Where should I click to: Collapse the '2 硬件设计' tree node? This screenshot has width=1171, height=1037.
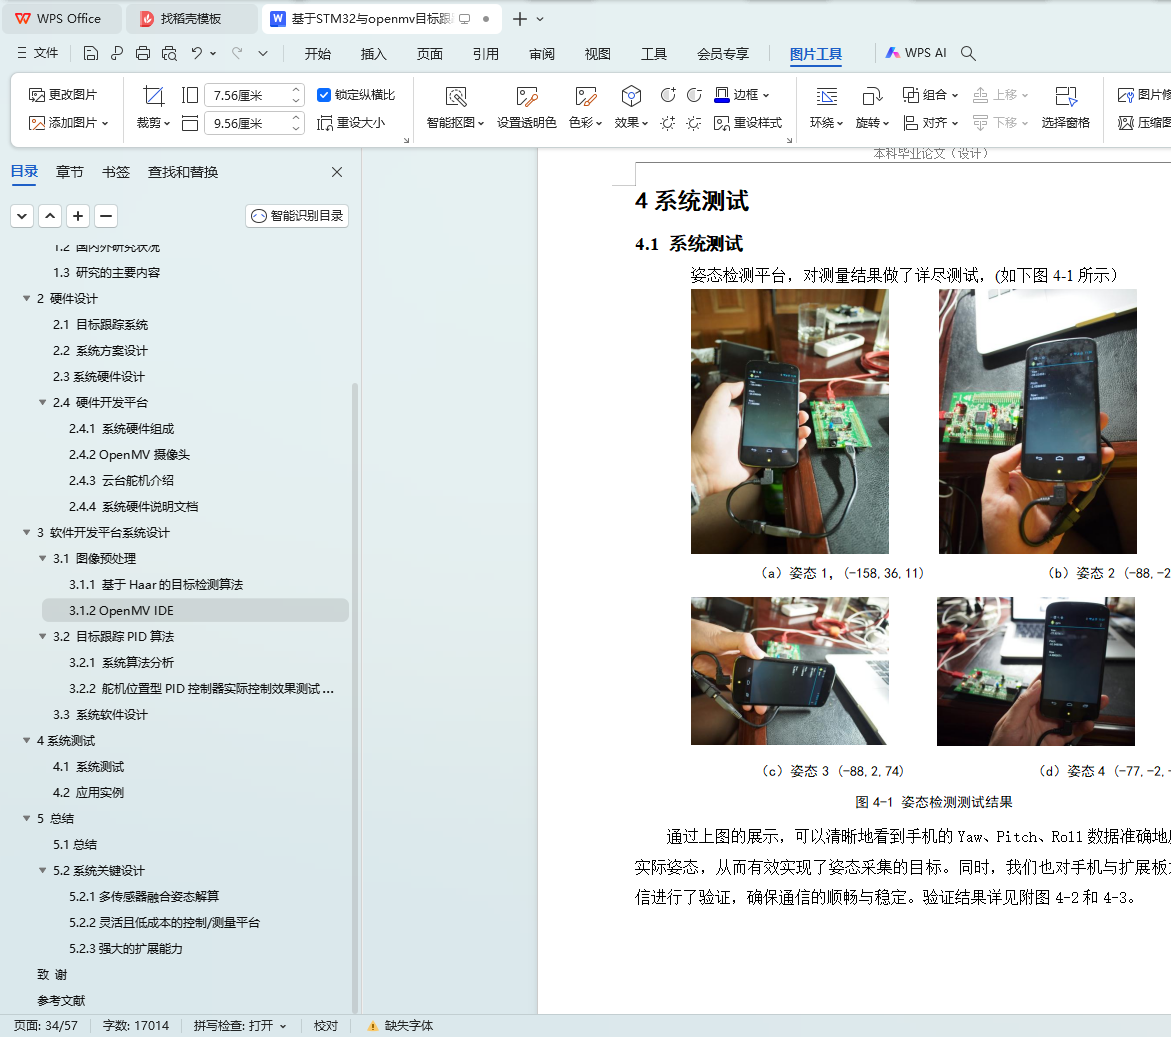26,299
